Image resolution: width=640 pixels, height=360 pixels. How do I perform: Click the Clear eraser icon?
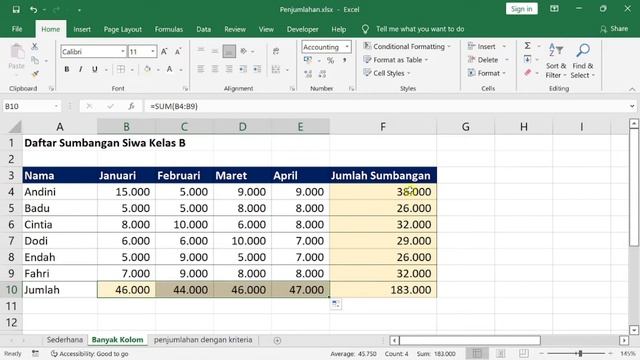click(x=527, y=73)
